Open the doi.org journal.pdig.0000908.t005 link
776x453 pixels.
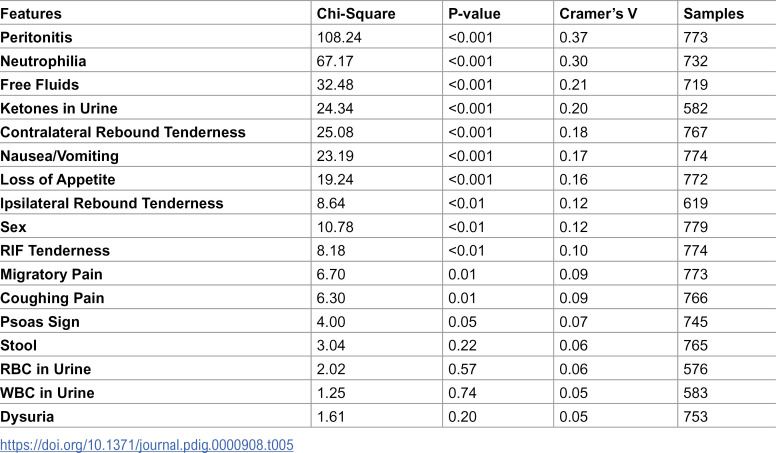(x=146, y=445)
